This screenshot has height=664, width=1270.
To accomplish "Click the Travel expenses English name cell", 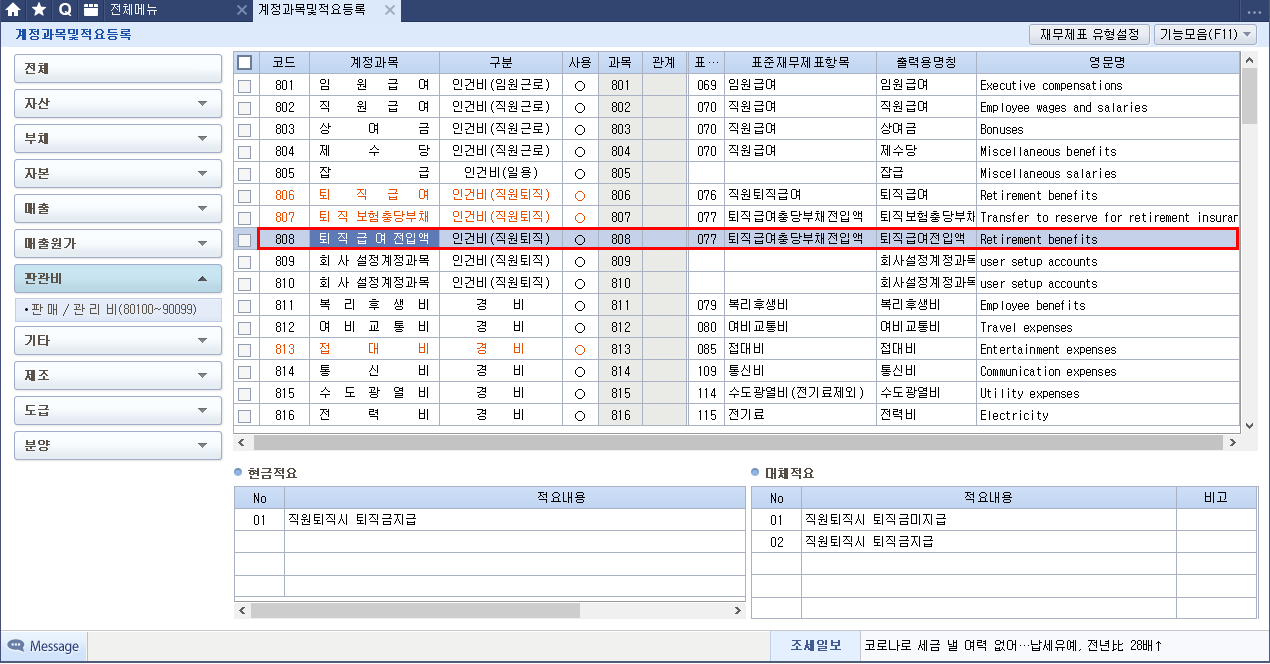I will coord(1107,328).
